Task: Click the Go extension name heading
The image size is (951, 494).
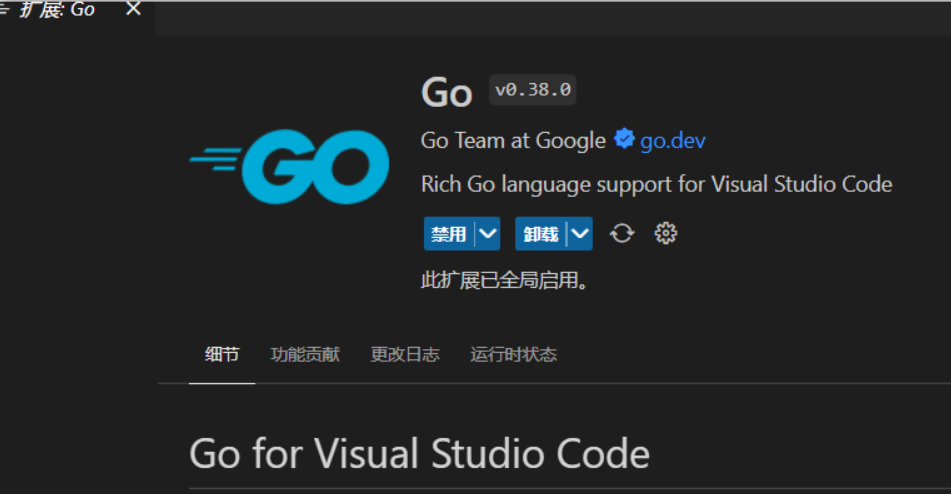Action: pos(446,92)
